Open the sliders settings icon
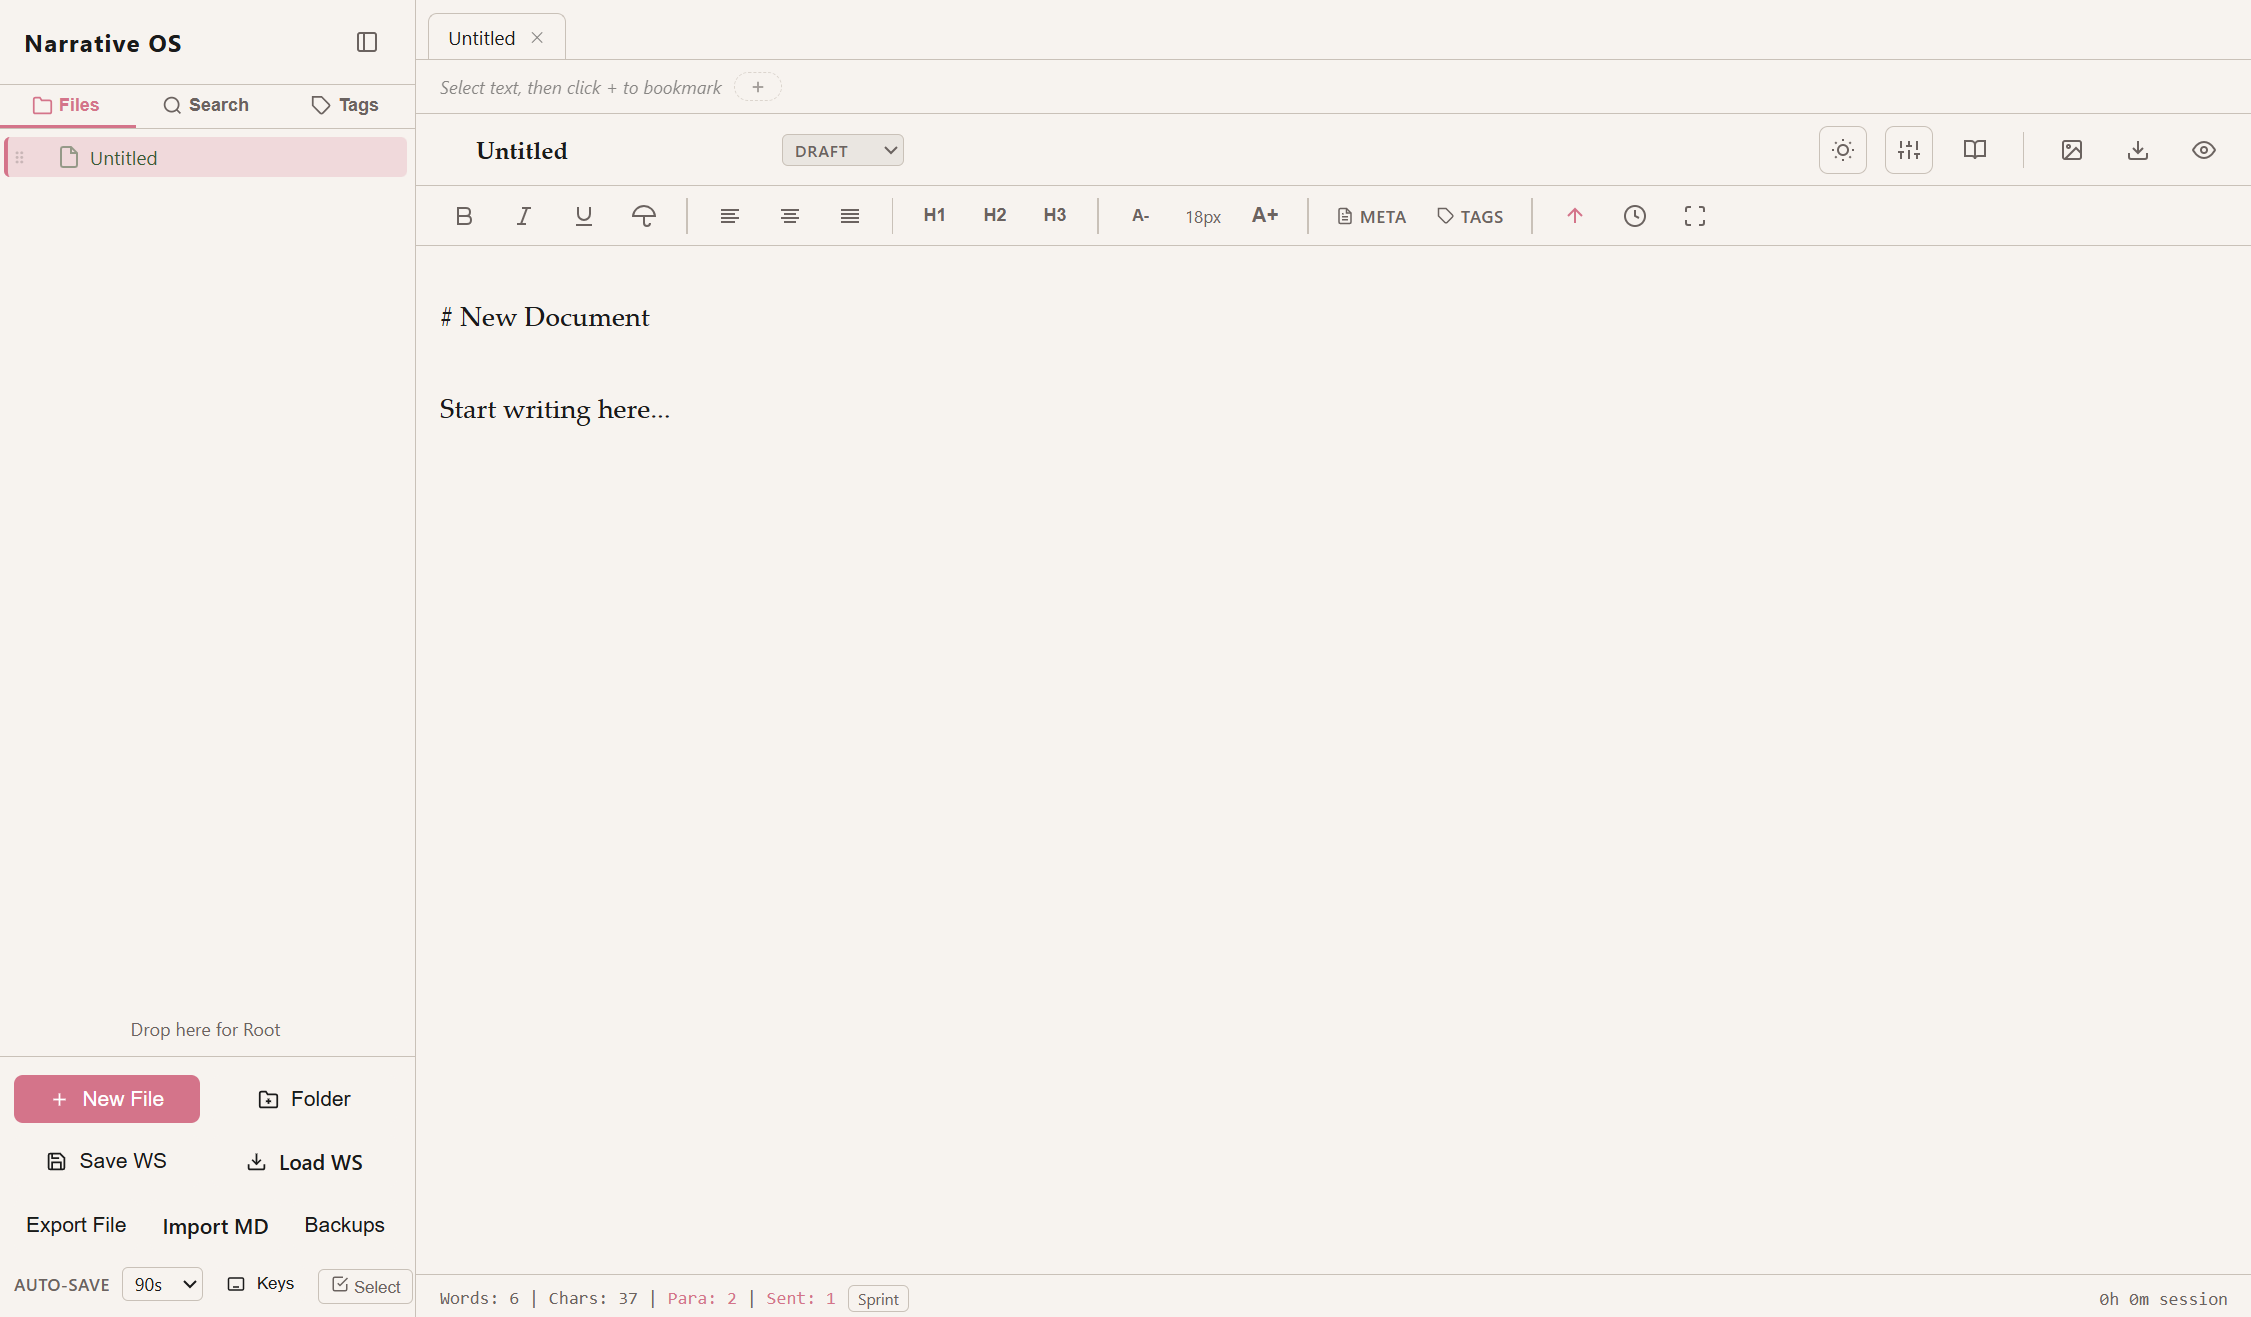The height and width of the screenshot is (1317, 2251). click(1909, 150)
